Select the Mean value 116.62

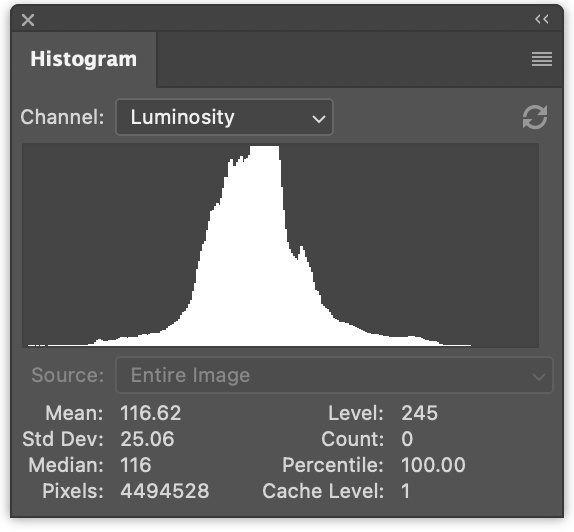pos(150,413)
